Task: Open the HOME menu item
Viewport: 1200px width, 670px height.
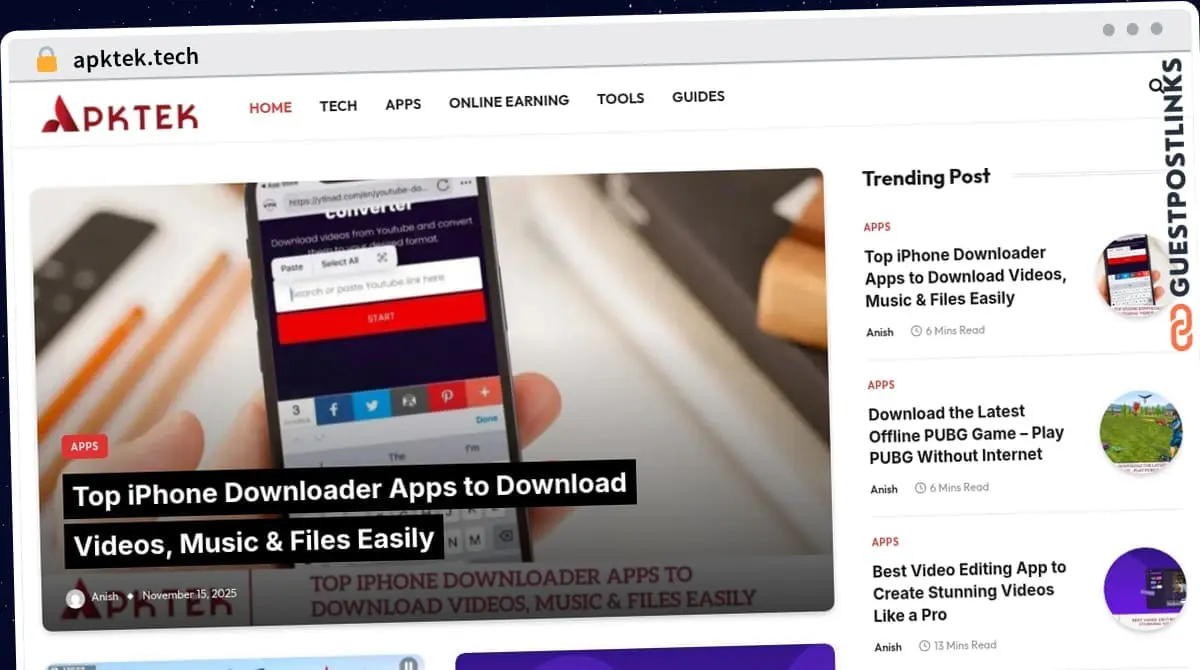Action: [x=270, y=107]
